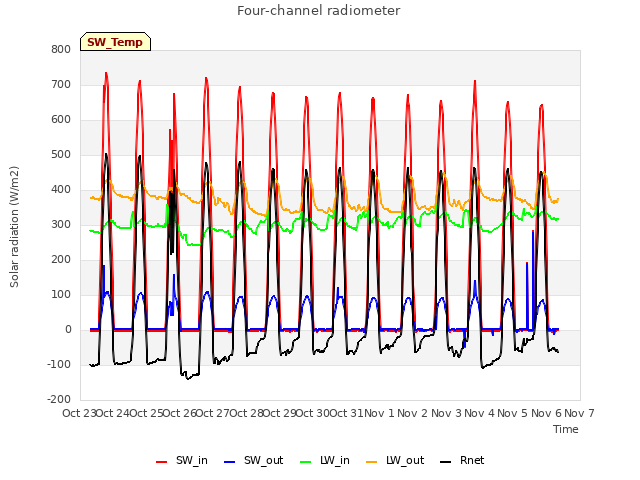Click the 500 y-axis tick label
This screenshot has width=640, height=480.
click(x=61, y=155)
